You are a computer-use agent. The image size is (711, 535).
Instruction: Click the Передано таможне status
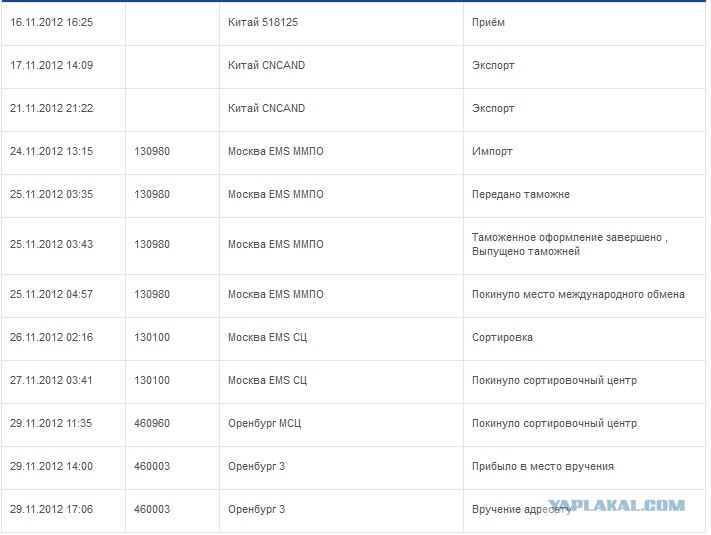pyautogui.click(x=521, y=194)
